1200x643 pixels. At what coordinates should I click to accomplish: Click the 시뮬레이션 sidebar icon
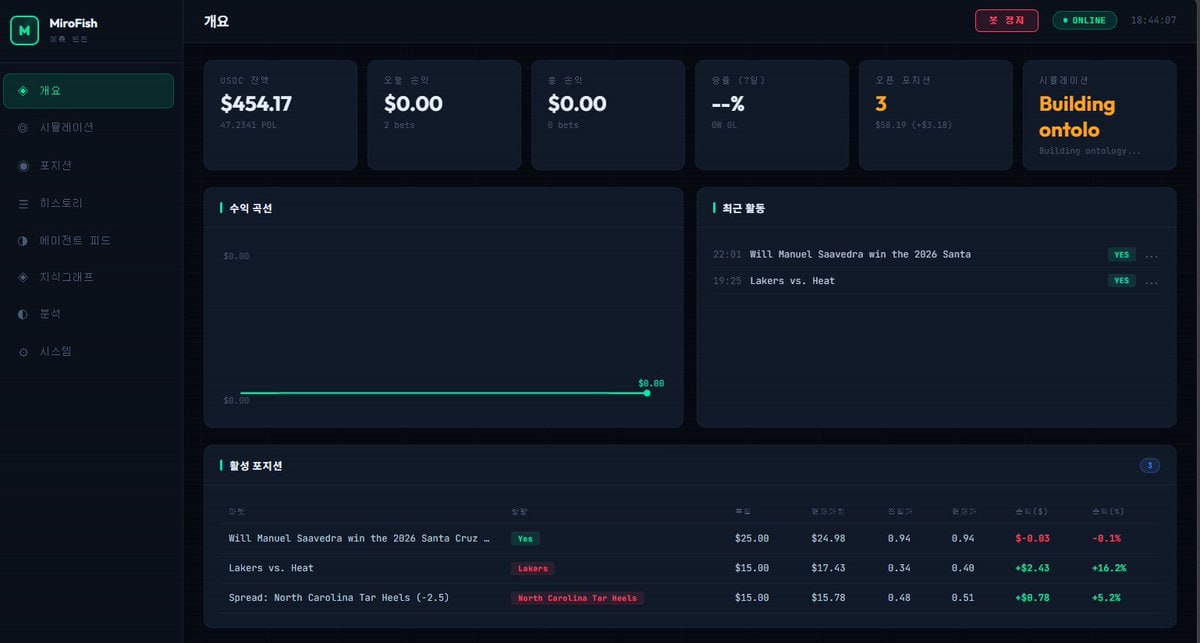(23, 128)
